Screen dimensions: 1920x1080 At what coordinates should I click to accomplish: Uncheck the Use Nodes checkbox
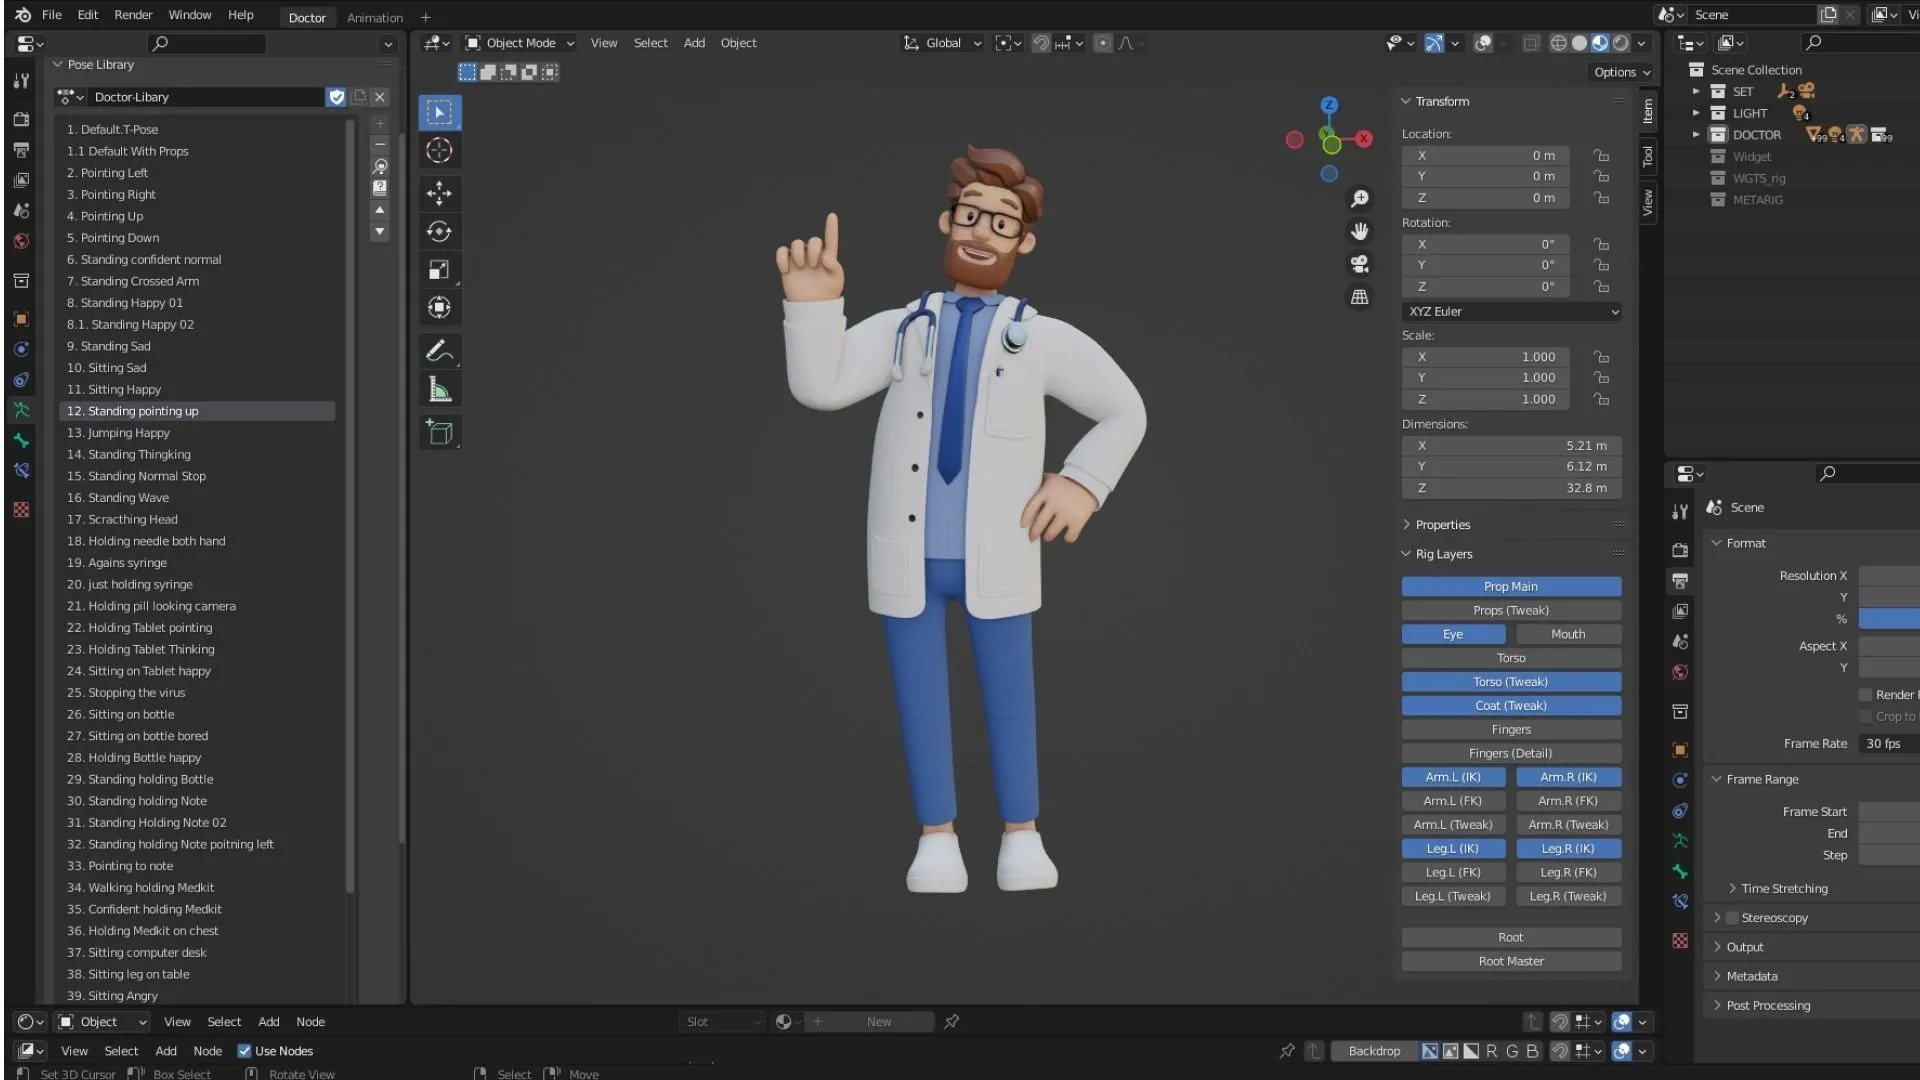245,1051
